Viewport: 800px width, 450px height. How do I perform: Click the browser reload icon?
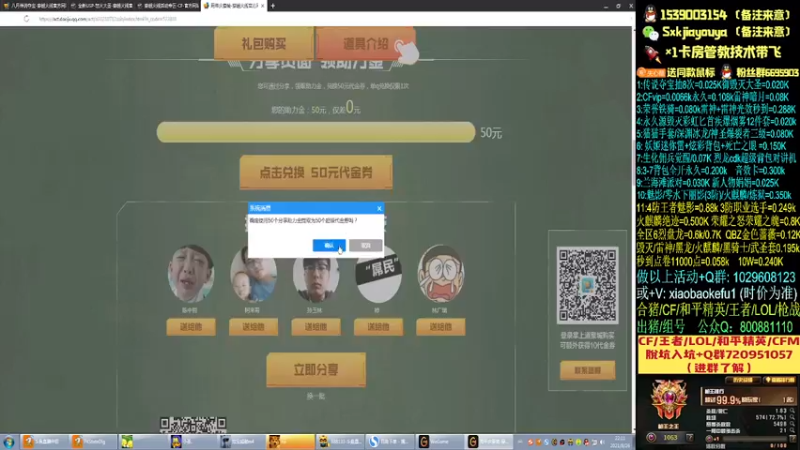click(27, 19)
